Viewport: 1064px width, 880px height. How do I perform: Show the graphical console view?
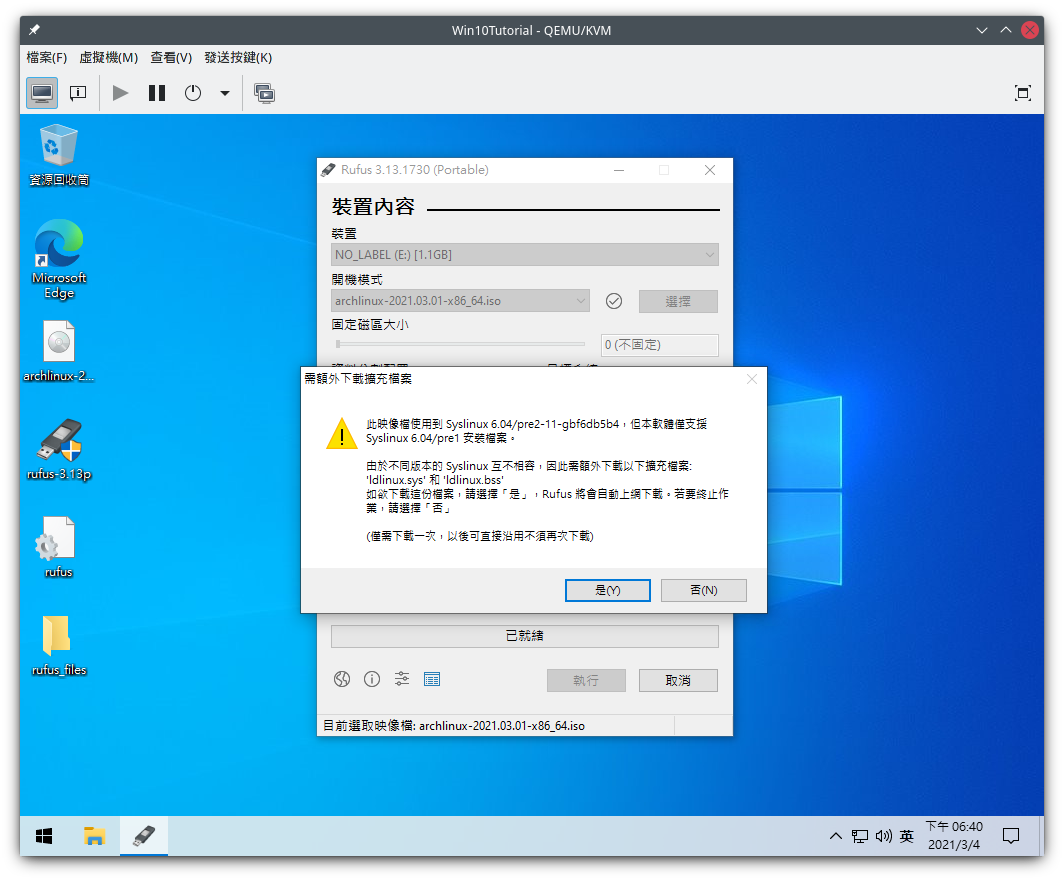pyautogui.click(x=41, y=93)
